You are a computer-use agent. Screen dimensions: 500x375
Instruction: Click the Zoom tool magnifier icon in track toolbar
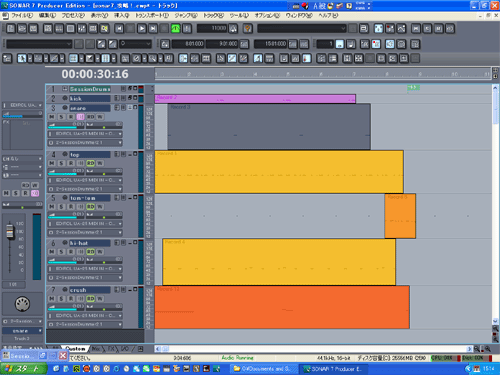point(153,59)
